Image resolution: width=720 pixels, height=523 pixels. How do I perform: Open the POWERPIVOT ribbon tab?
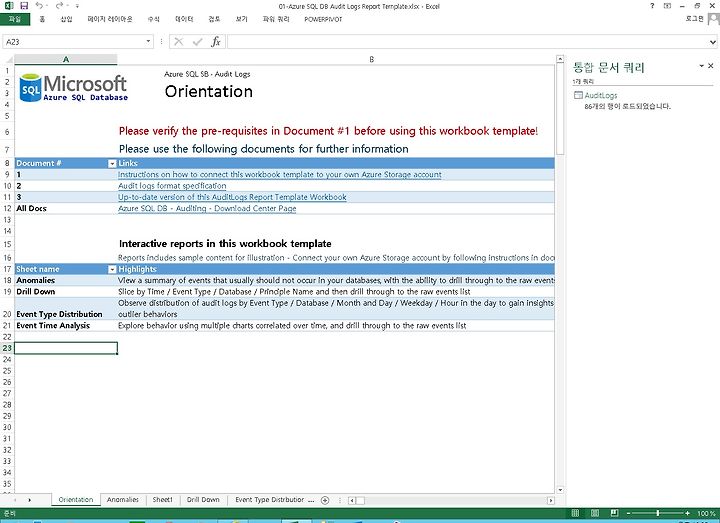tap(323, 19)
